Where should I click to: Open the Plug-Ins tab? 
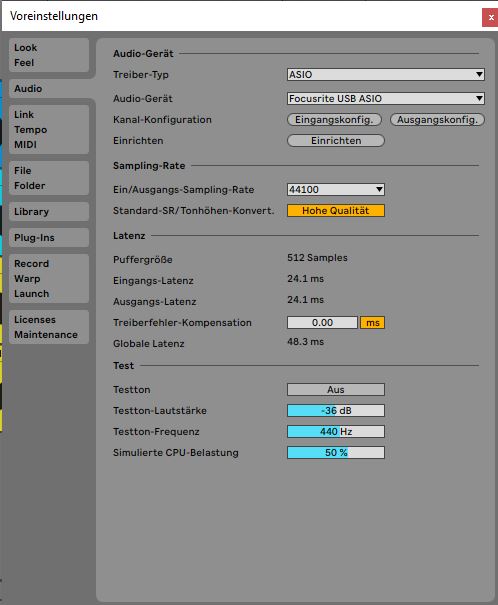click(49, 238)
